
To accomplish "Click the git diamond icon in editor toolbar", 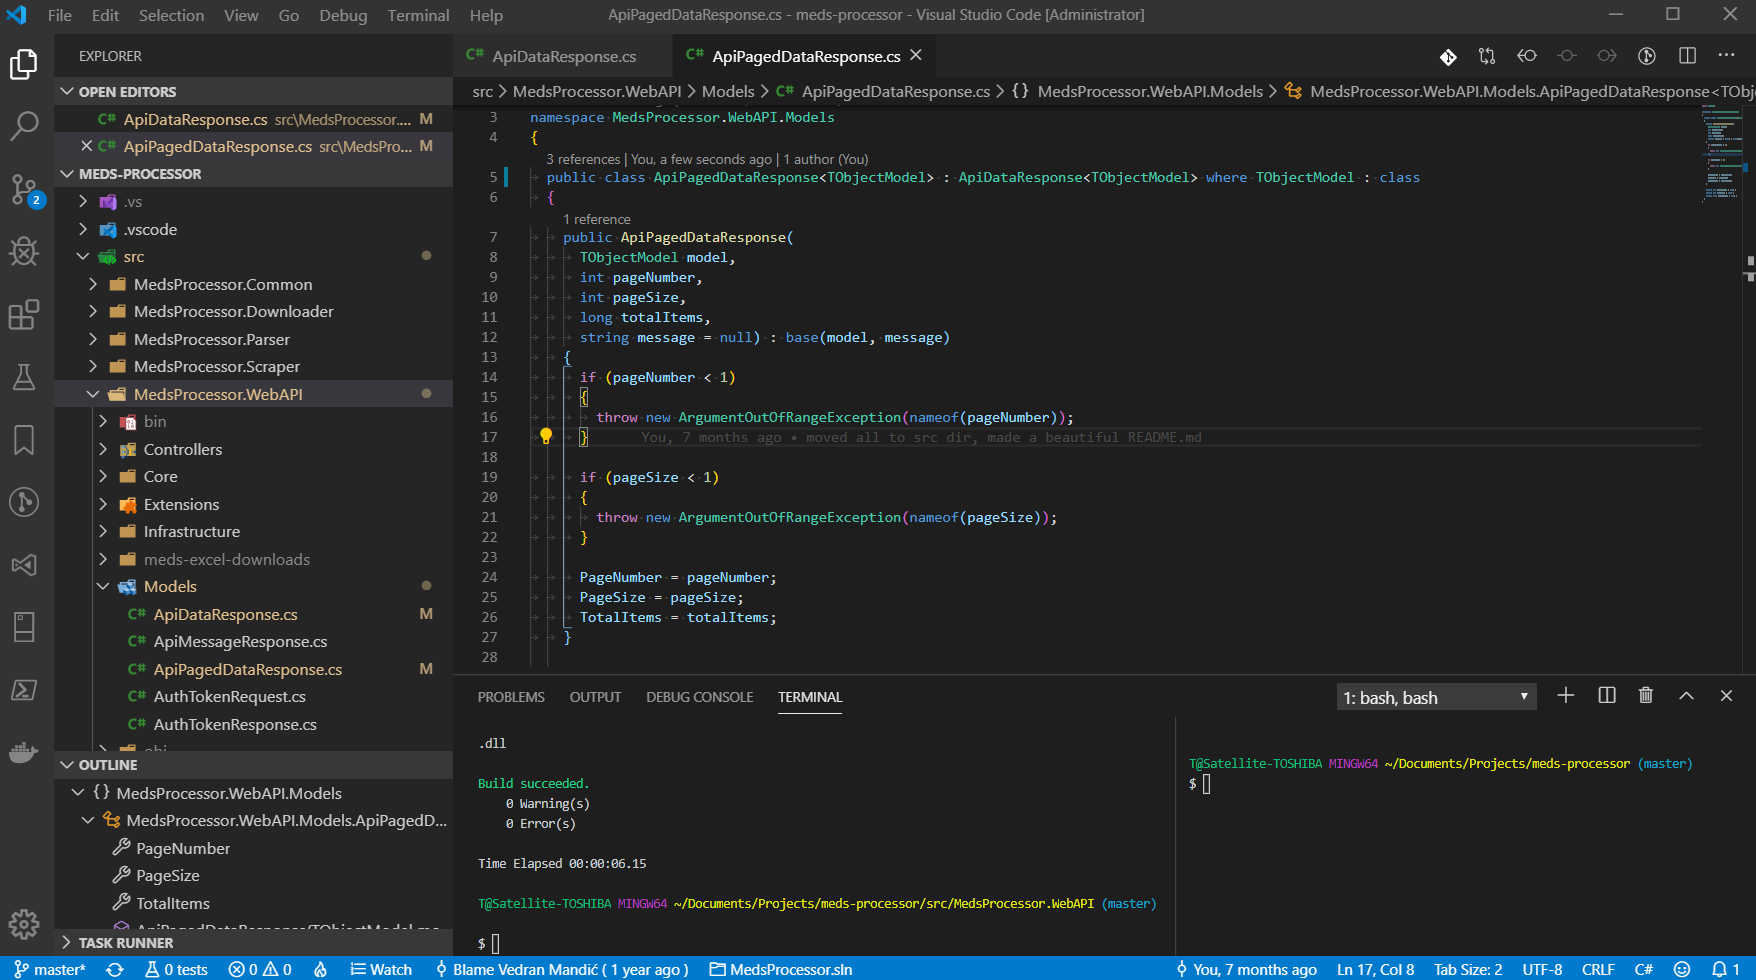I will [1448, 56].
